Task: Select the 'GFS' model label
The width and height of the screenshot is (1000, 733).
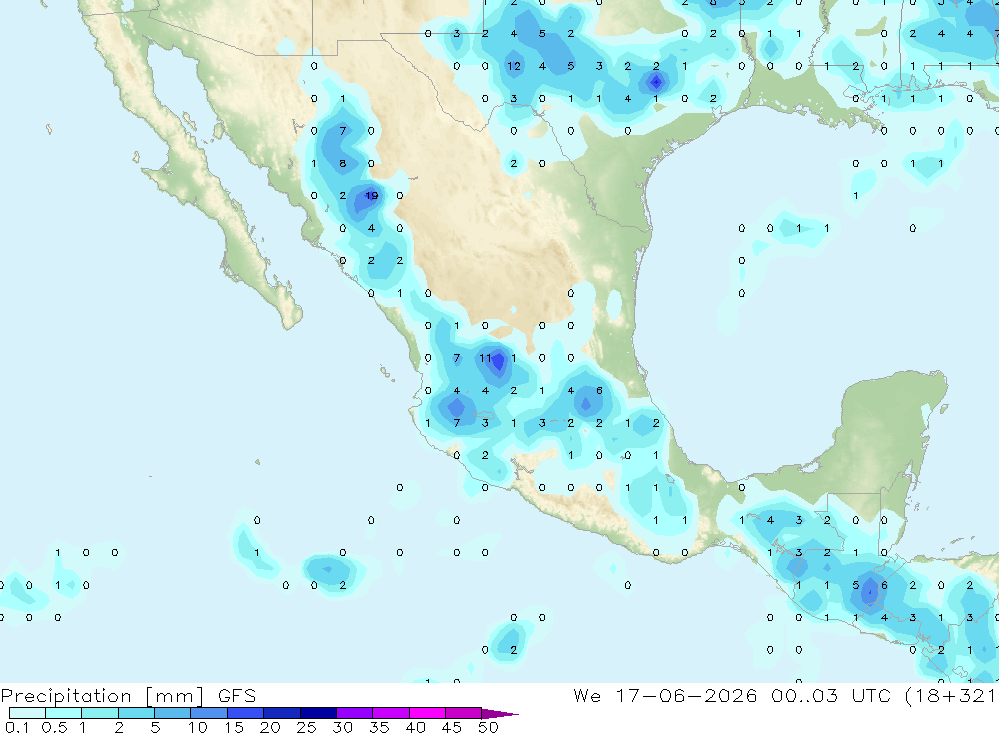Action: point(237,695)
